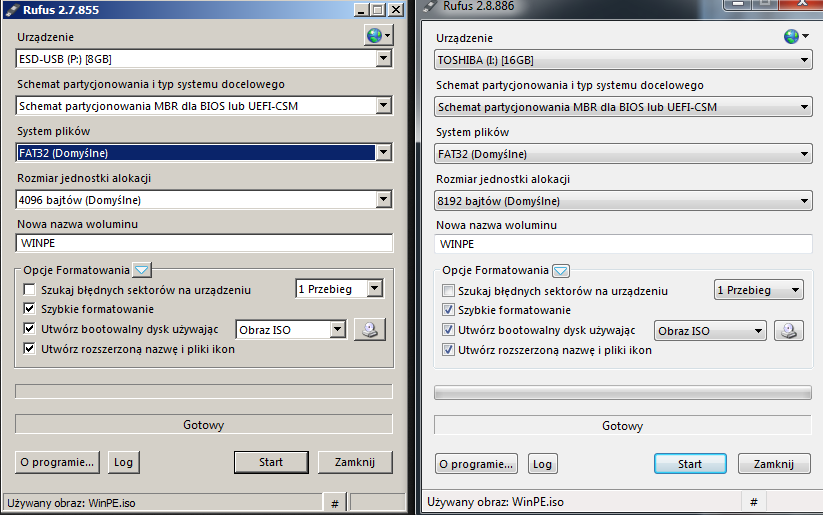
Task: Enable bad sector check in Rufus 2.8.886
Action: click(x=448, y=291)
